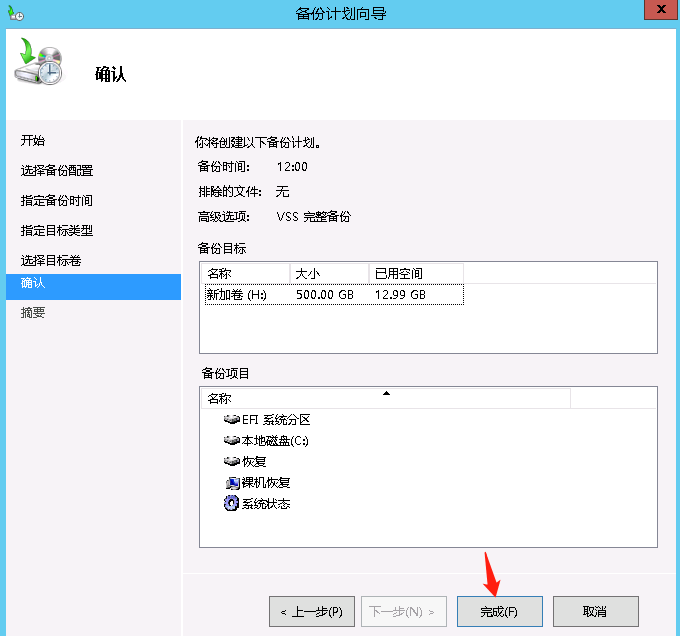Click the 你将创建以下备份计划 description text

coord(258,142)
